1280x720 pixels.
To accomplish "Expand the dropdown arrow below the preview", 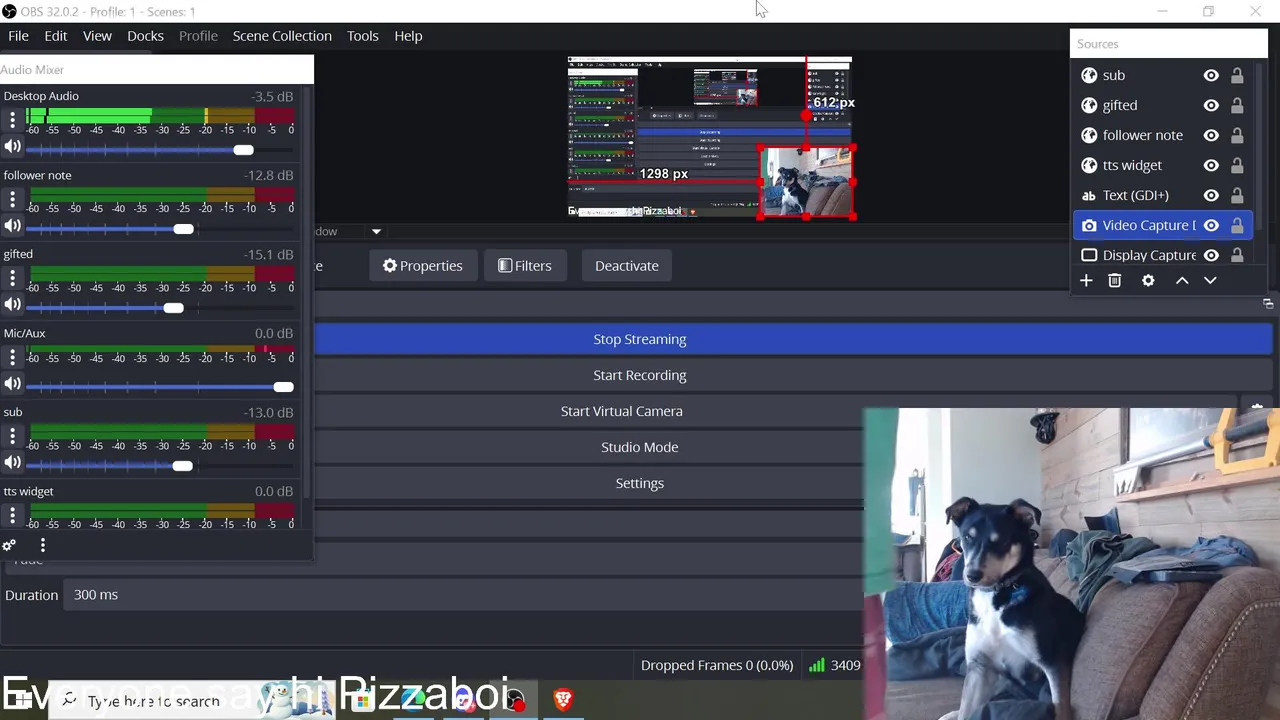I will point(376,231).
